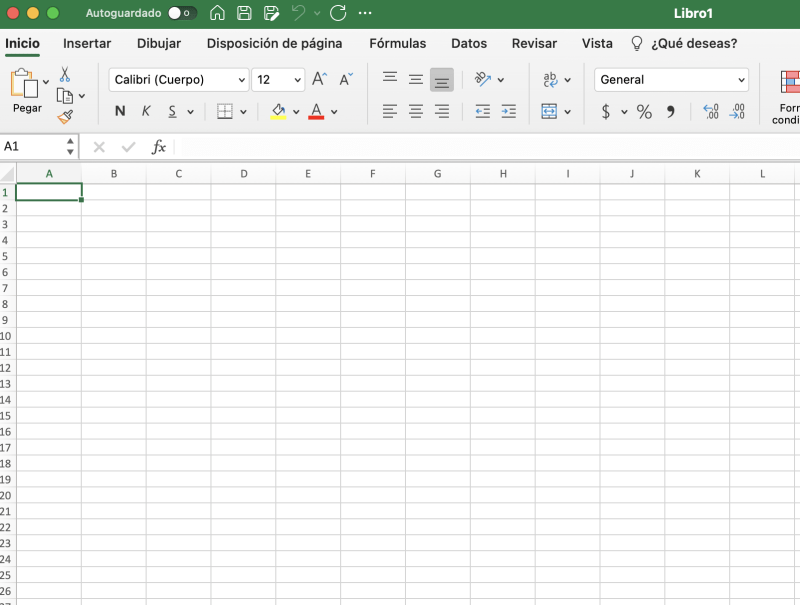
Task: Click the percent style icon
Action: click(x=644, y=111)
